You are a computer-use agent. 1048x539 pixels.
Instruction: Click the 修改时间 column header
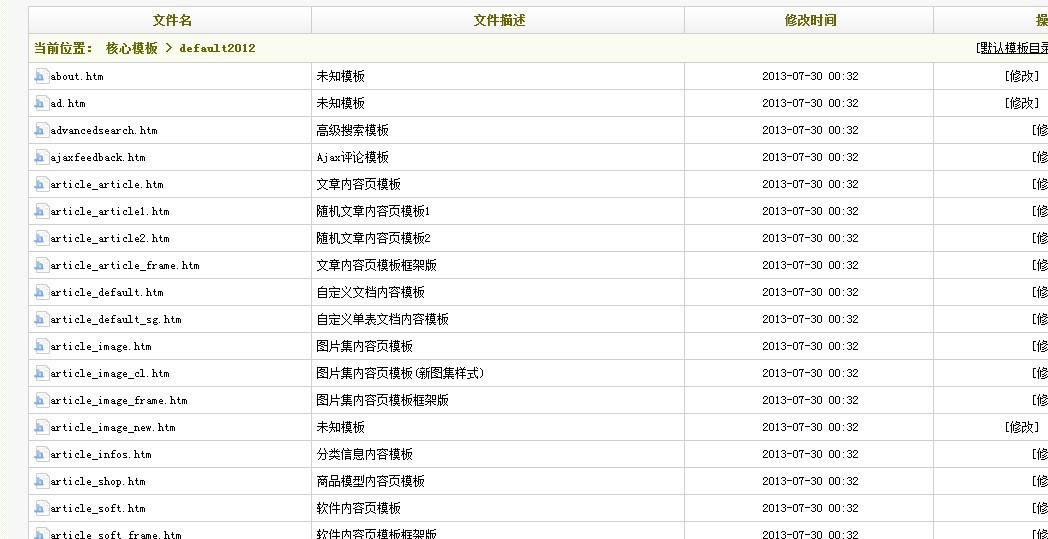pos(810,20)
